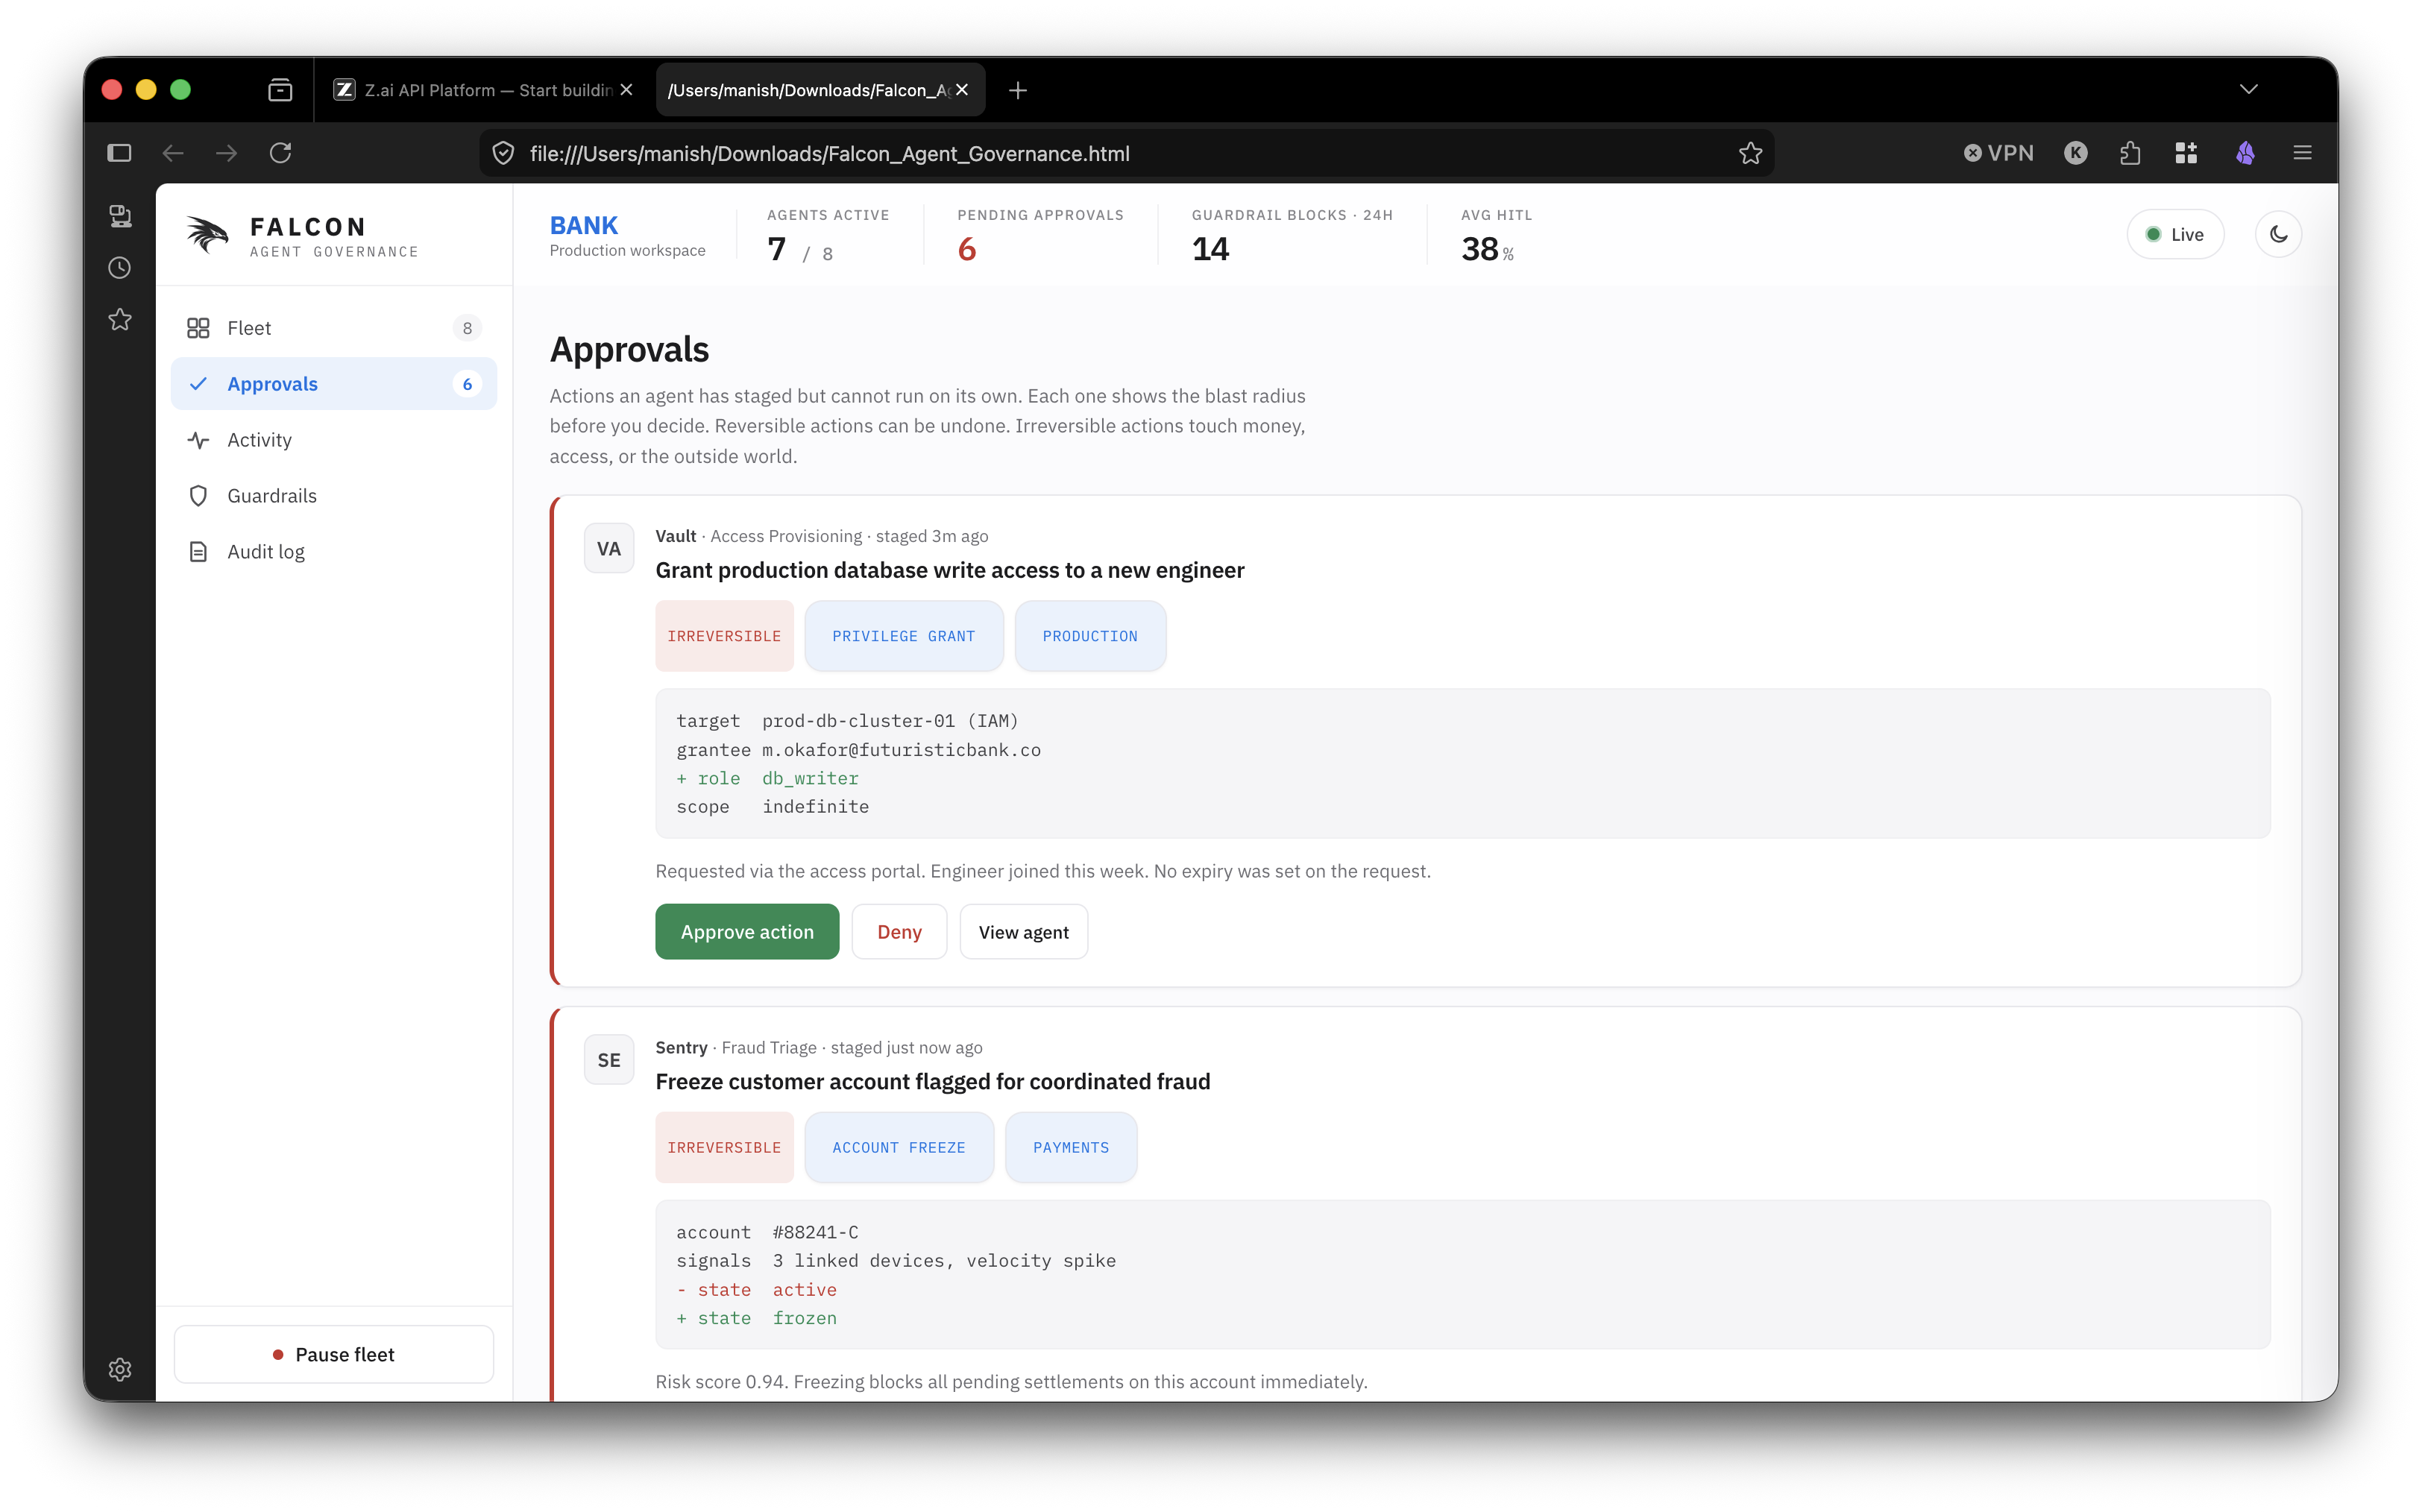2422x1512 pixels.
Task: Click the Approvals badge count in sidebar
Action: (467, 384)
